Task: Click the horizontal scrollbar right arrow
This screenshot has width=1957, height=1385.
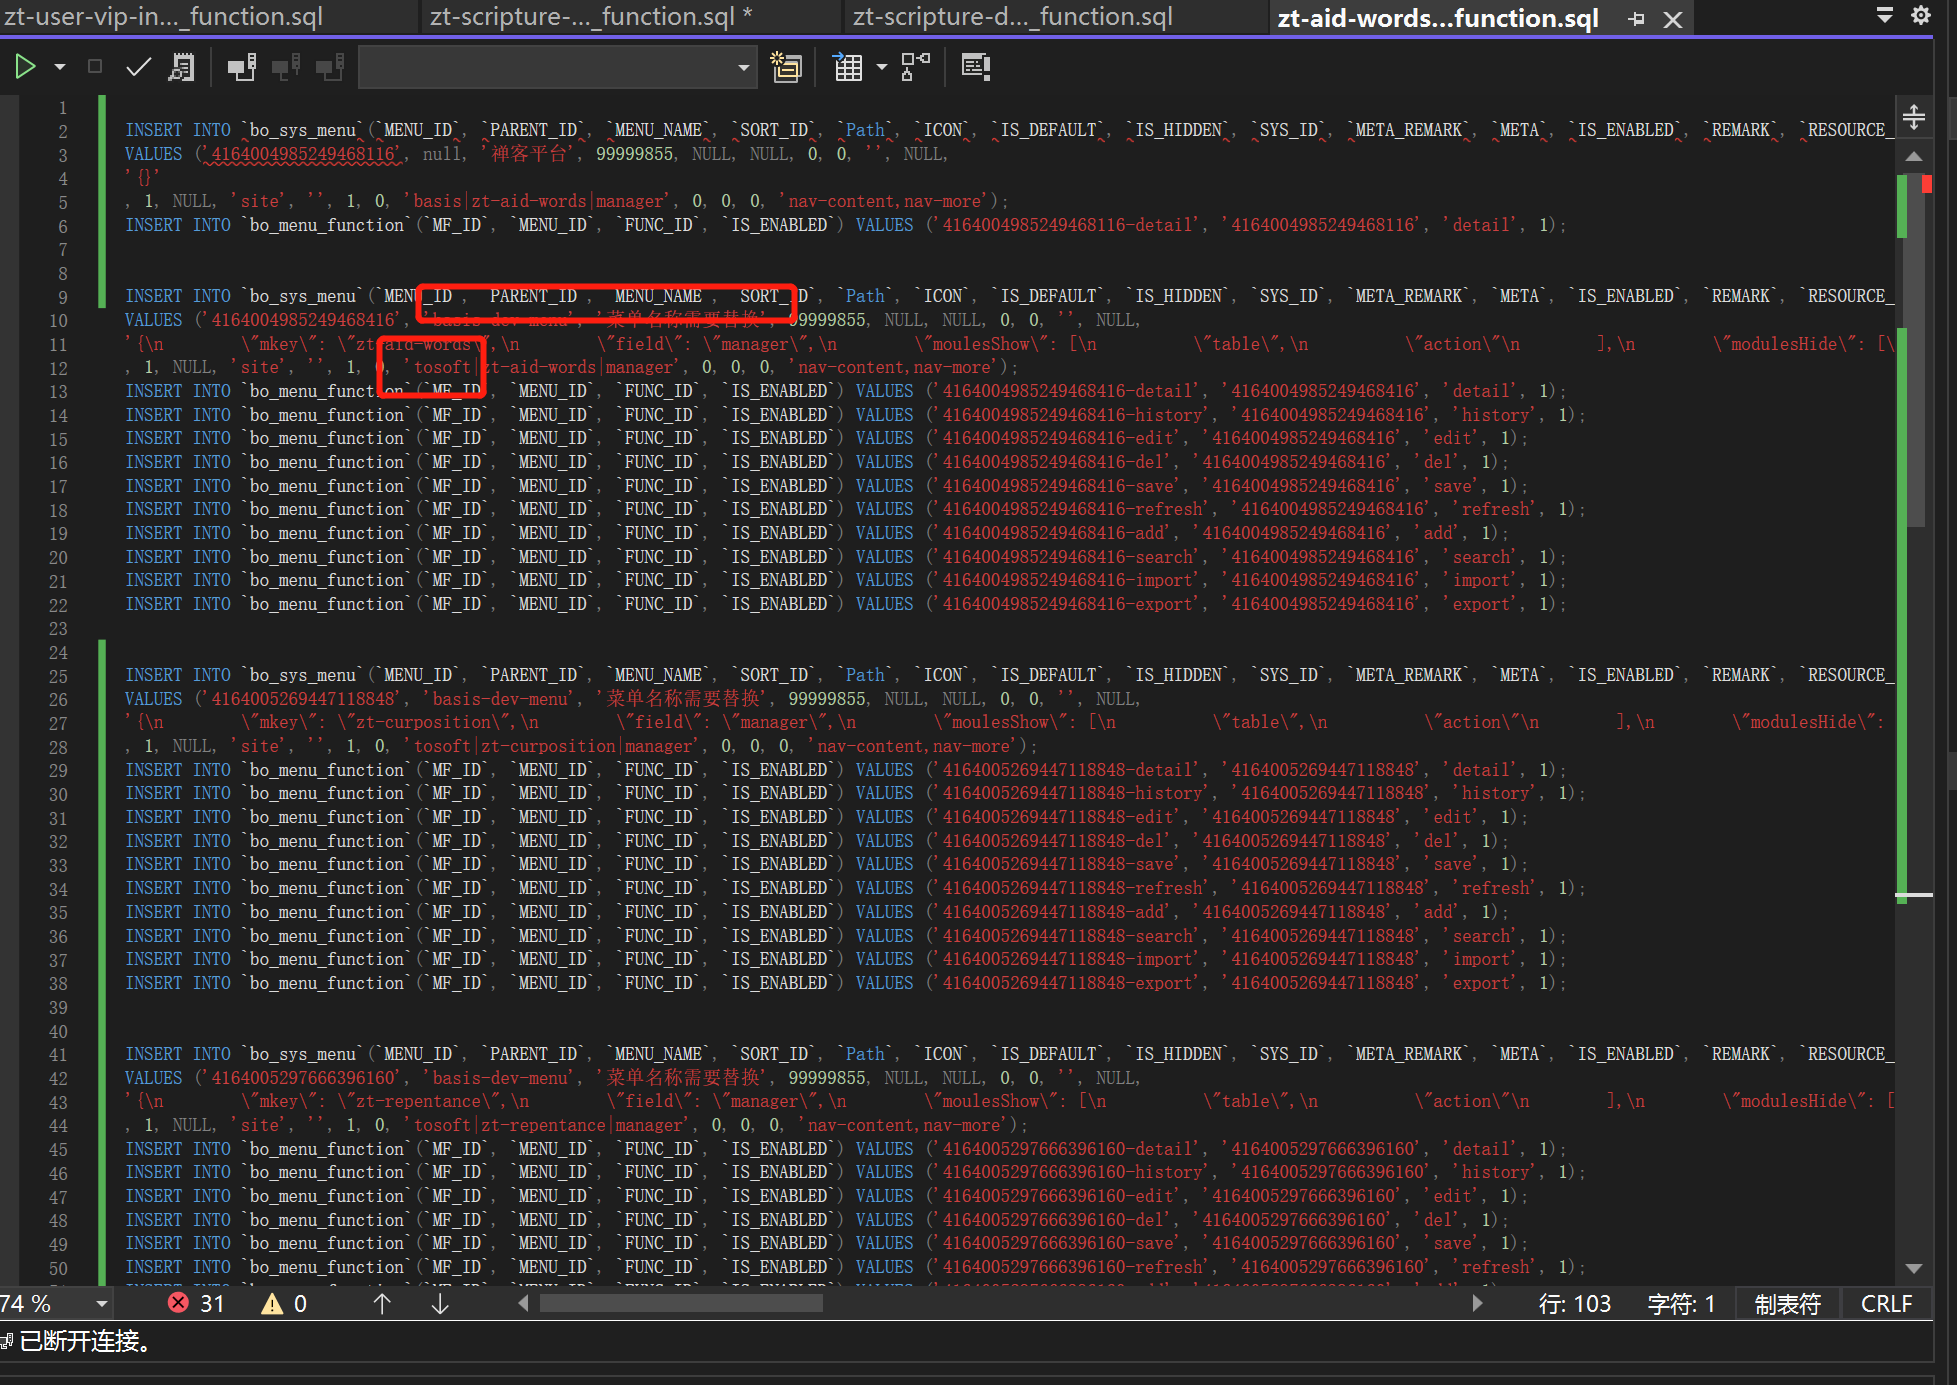Action: (1477, 1303)
